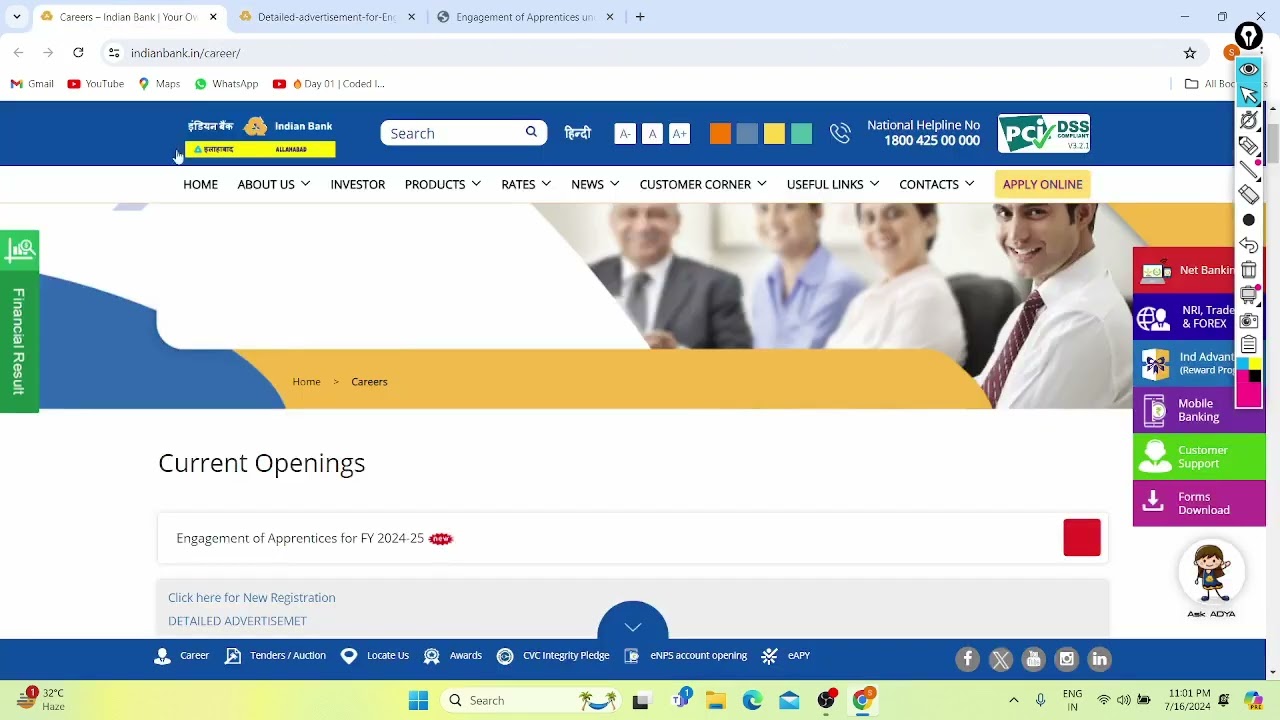
Task: Open the DETAILED ADVERTISEMET link
Action: (237, 621)
